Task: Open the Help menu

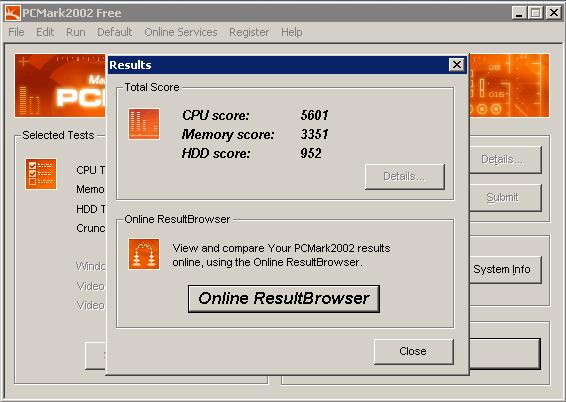Action: (292, 32)
